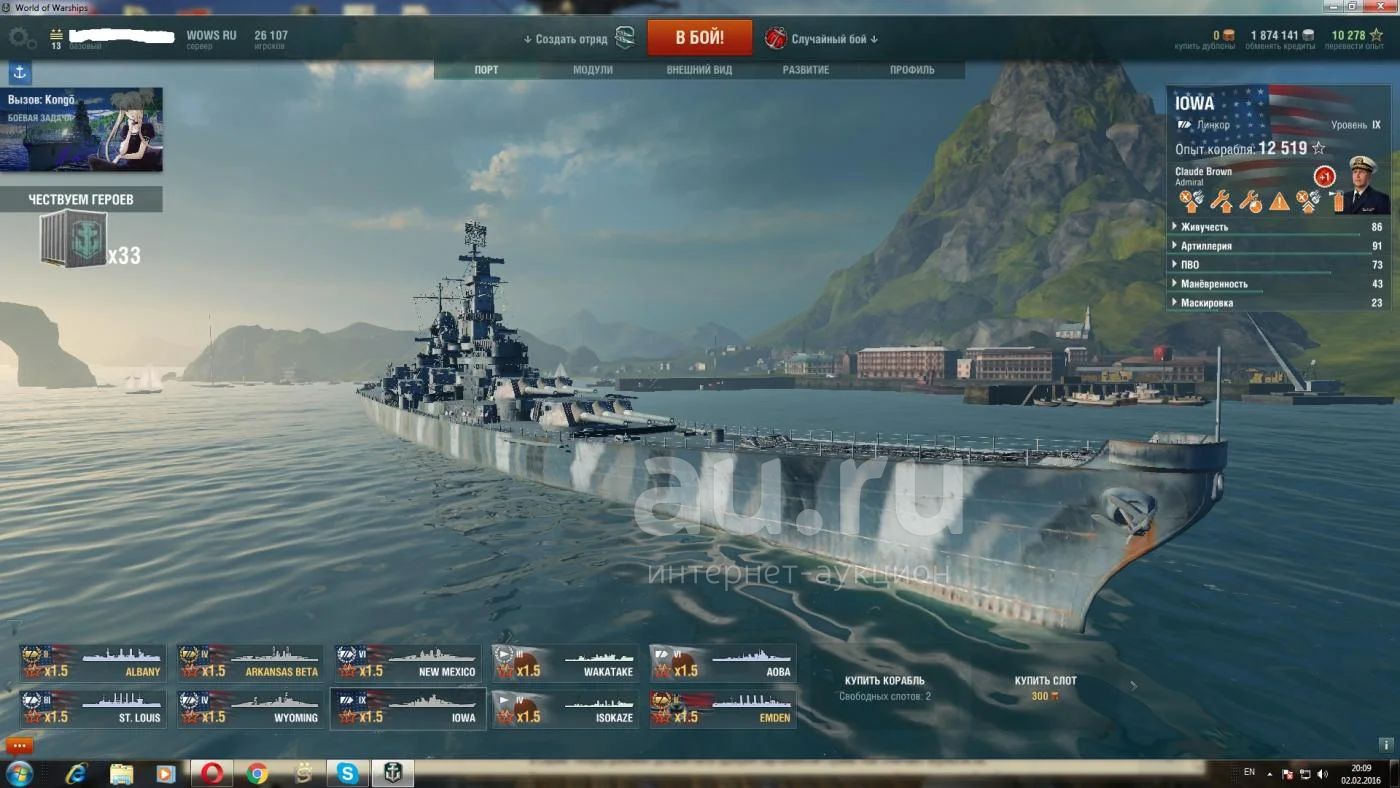Select the IOWA ship card in carousel
The image size is (1400, 788).
click(x=408, y=708)
